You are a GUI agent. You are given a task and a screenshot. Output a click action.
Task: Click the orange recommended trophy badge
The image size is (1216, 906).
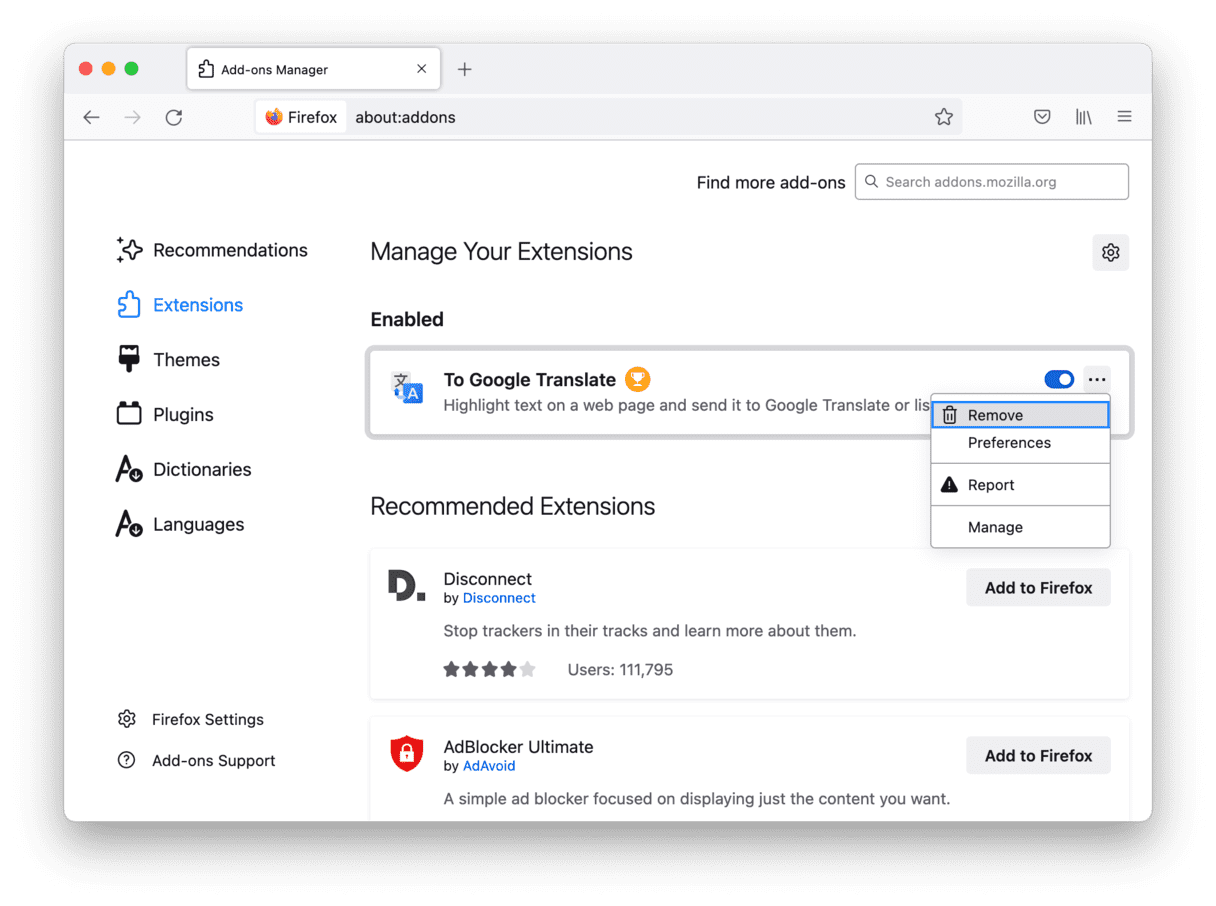pyautogui.click(x=638, y=379)
